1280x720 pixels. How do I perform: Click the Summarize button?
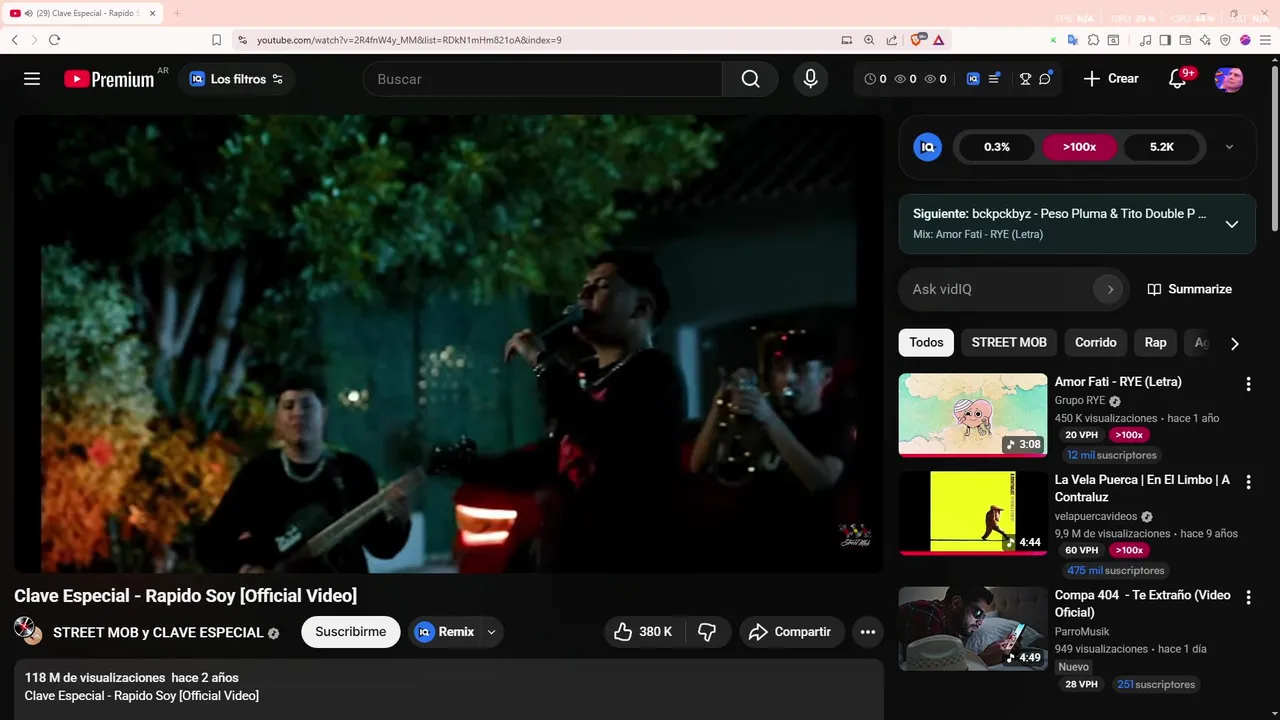1189,289
